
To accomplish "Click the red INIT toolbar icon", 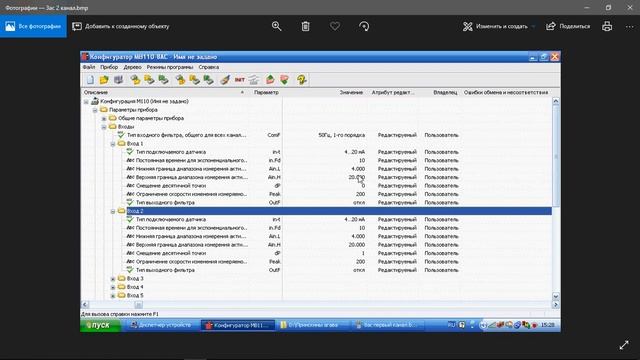I will point(240,80).
